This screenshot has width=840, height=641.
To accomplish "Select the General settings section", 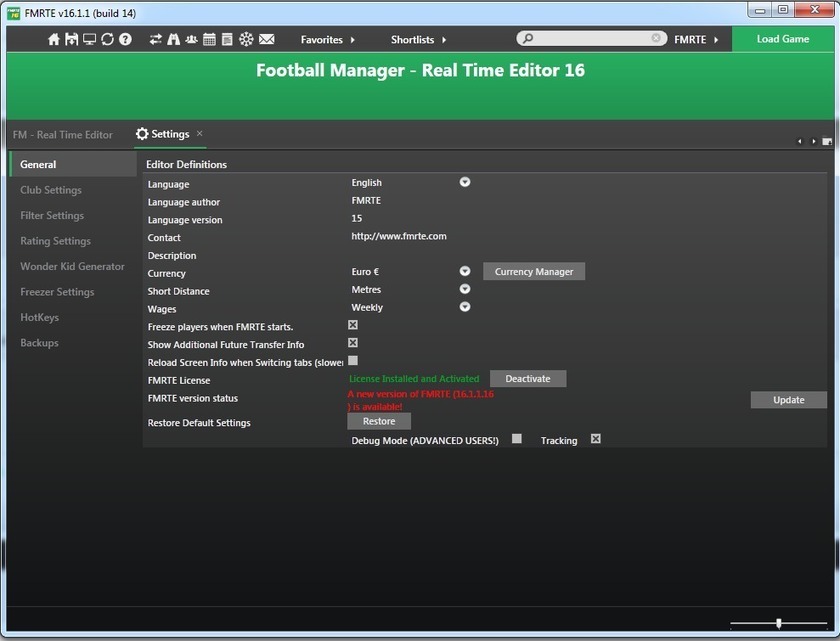I will [73, 164].
